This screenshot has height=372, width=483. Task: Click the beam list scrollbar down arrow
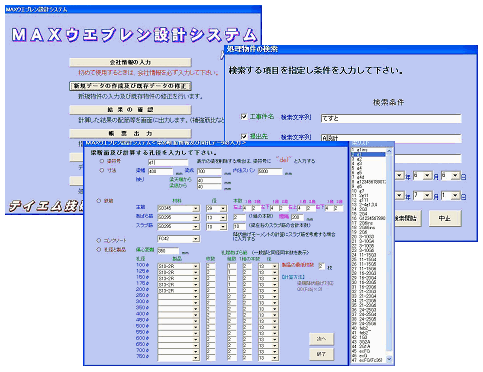coord(389,360)
